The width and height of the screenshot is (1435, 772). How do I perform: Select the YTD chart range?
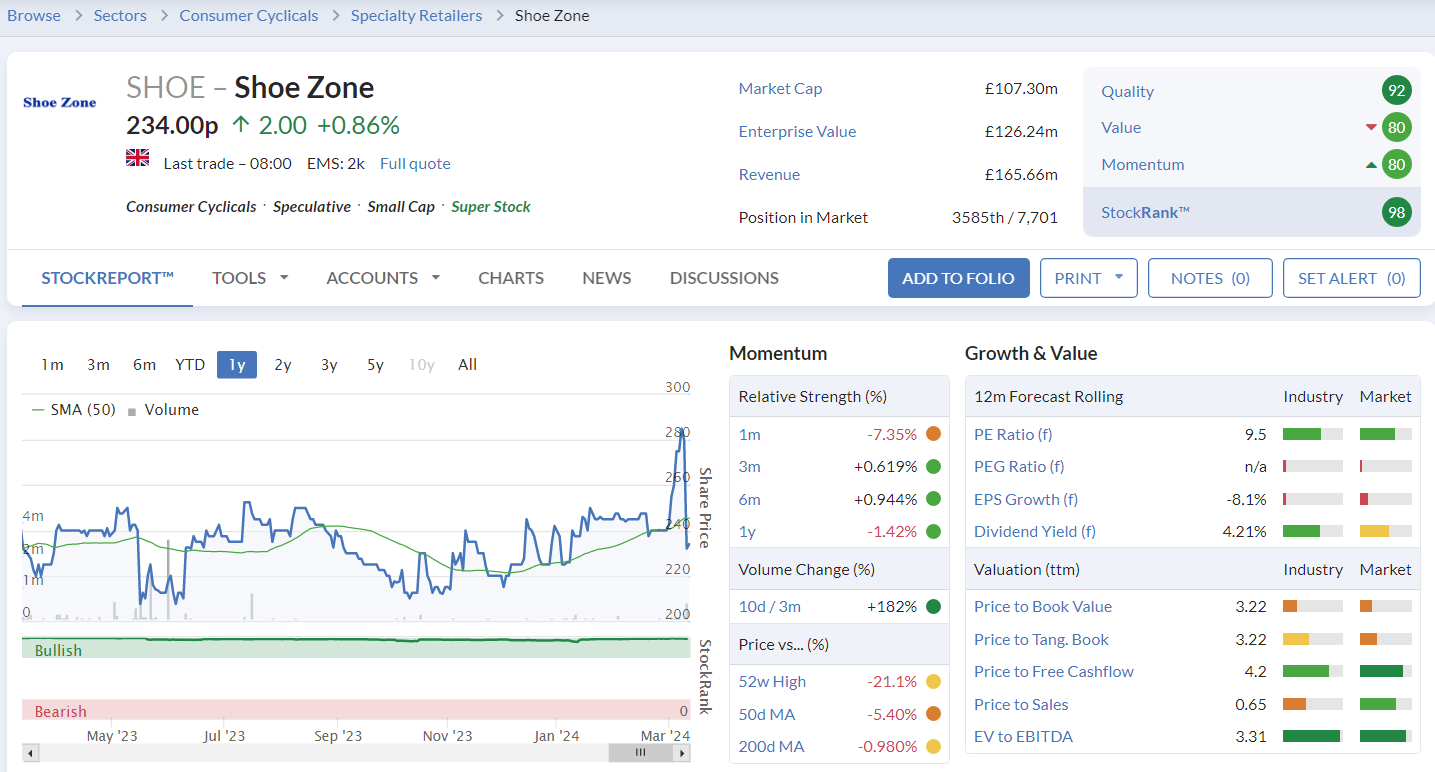[190, 365]
